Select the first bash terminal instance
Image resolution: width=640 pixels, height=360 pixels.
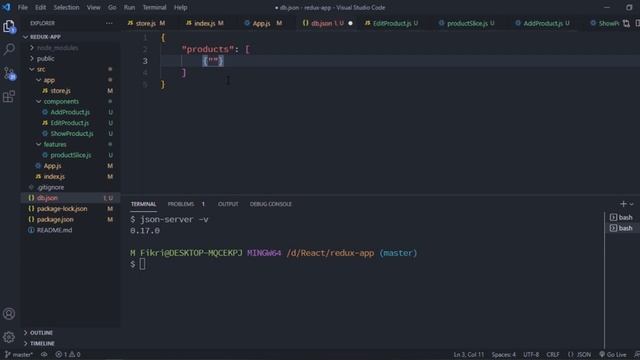click(x=621, y=217)
